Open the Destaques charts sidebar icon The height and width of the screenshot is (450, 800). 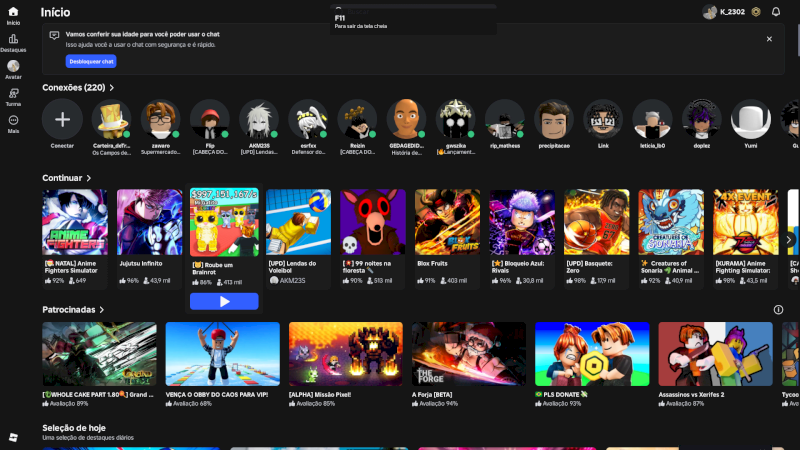coord(13,39)
